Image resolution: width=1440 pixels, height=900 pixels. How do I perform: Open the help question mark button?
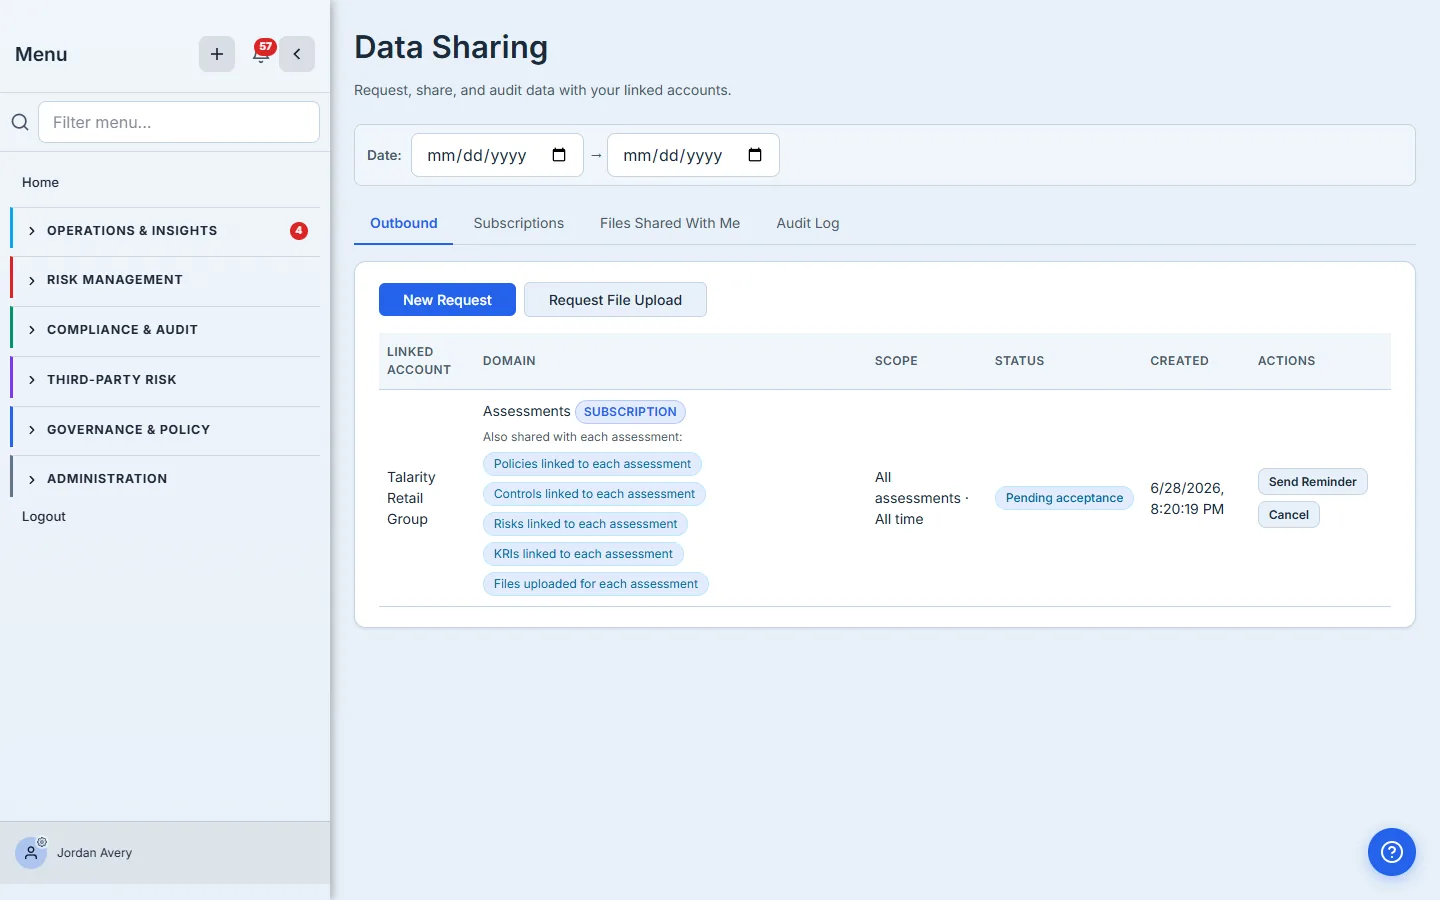click(1392, 852)
